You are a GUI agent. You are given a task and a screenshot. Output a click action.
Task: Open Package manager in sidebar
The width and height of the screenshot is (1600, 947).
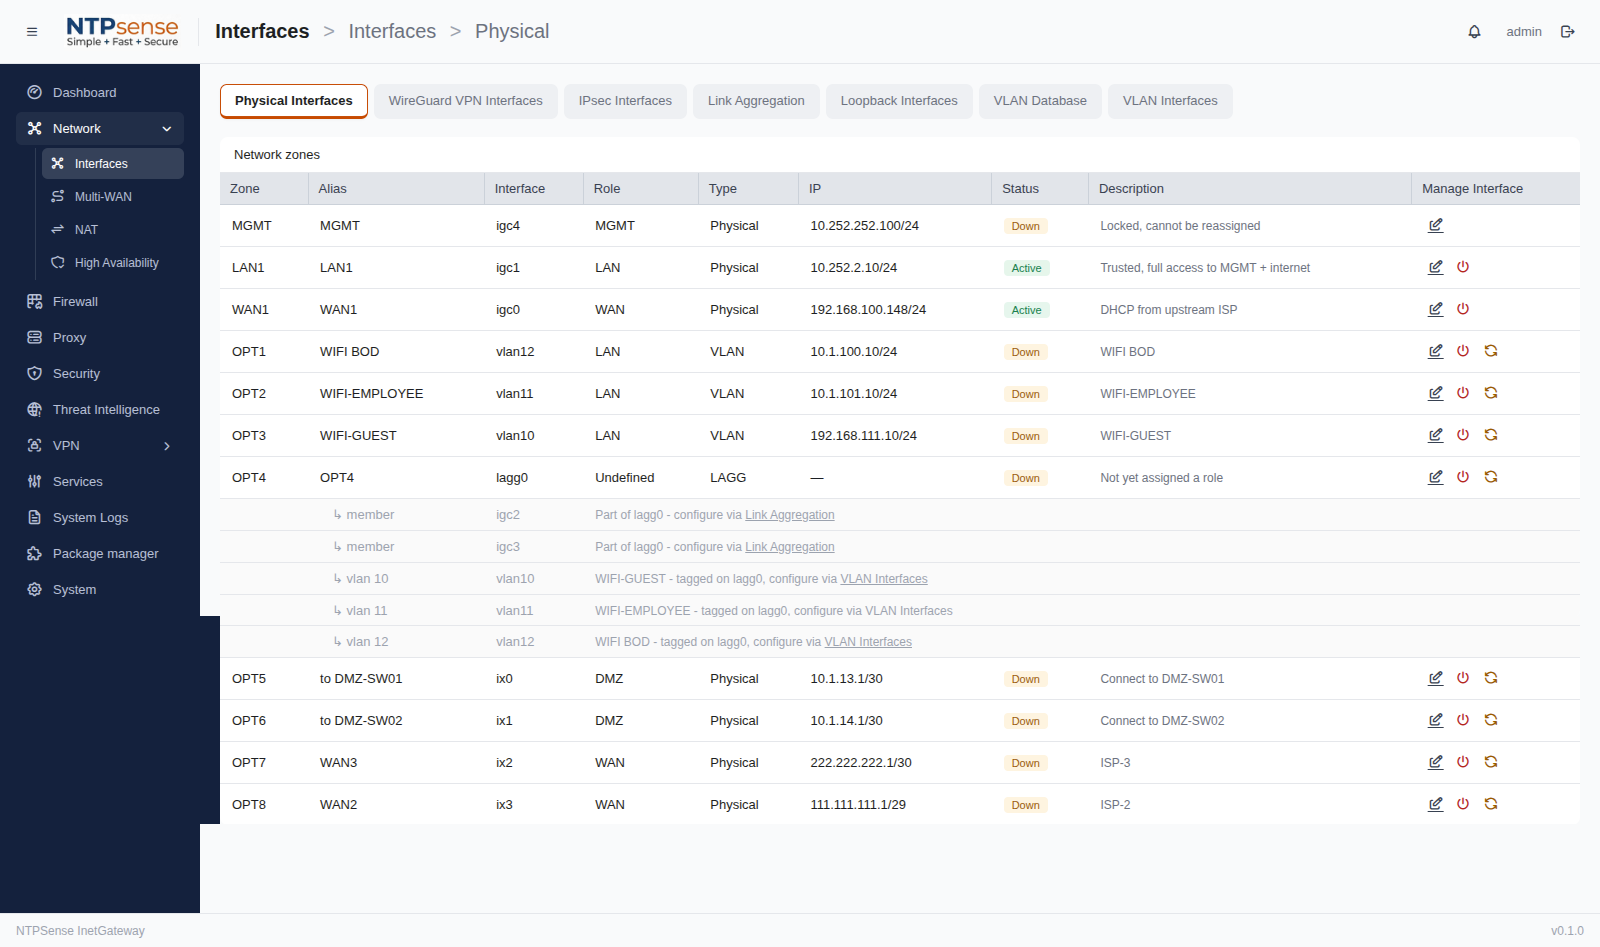pos(100,554)
